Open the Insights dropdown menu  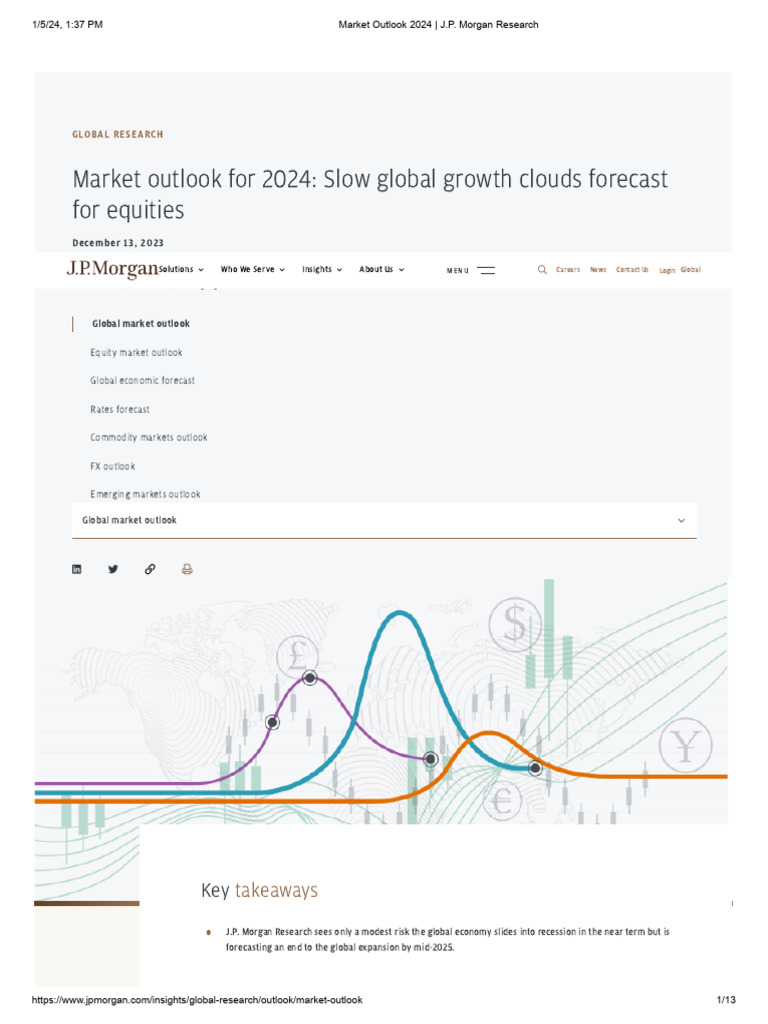(322, 269)
